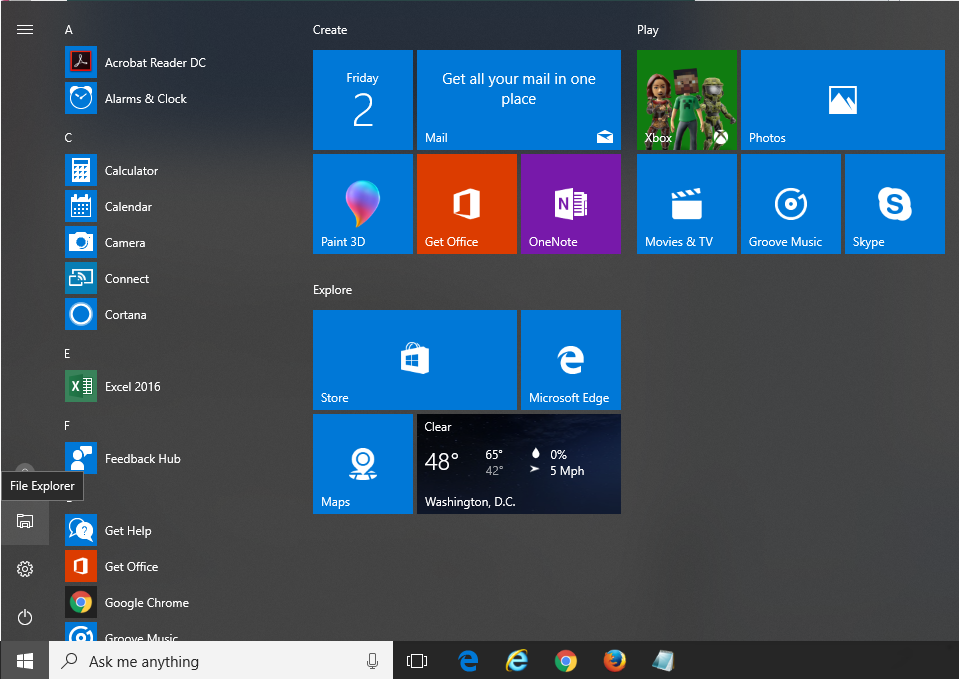Open the Camera app
This screenshot has width=959, height=679.
tap(126, 242)
